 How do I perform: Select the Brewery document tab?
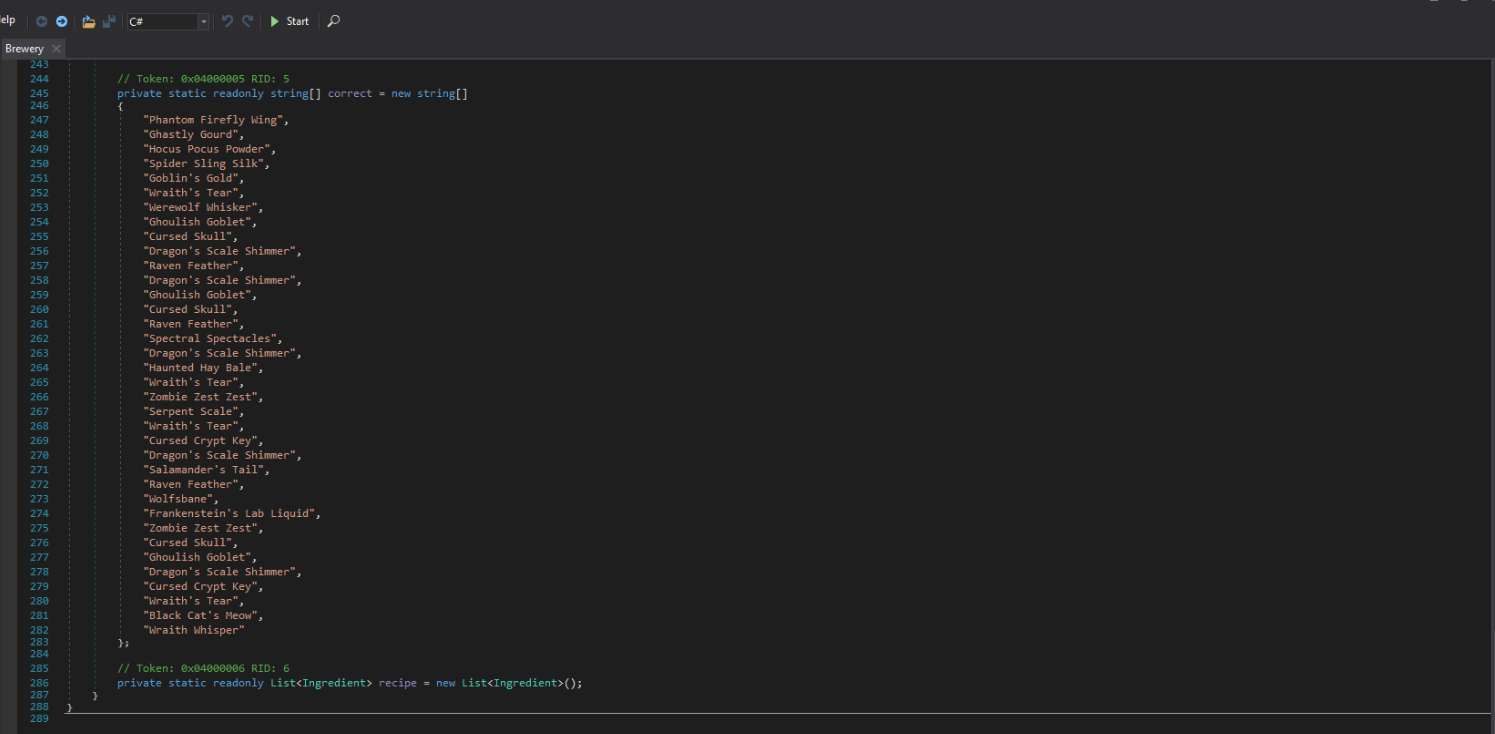click(x=24, y=49)
